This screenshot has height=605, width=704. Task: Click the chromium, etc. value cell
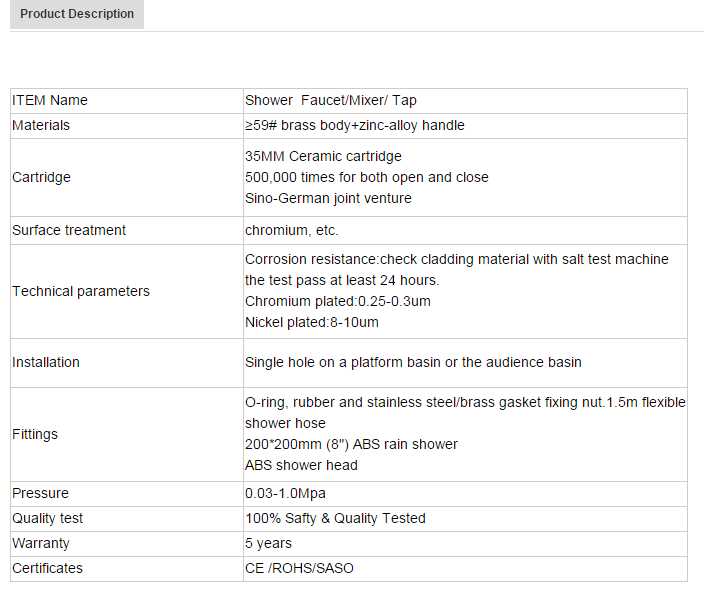point(292,230)
